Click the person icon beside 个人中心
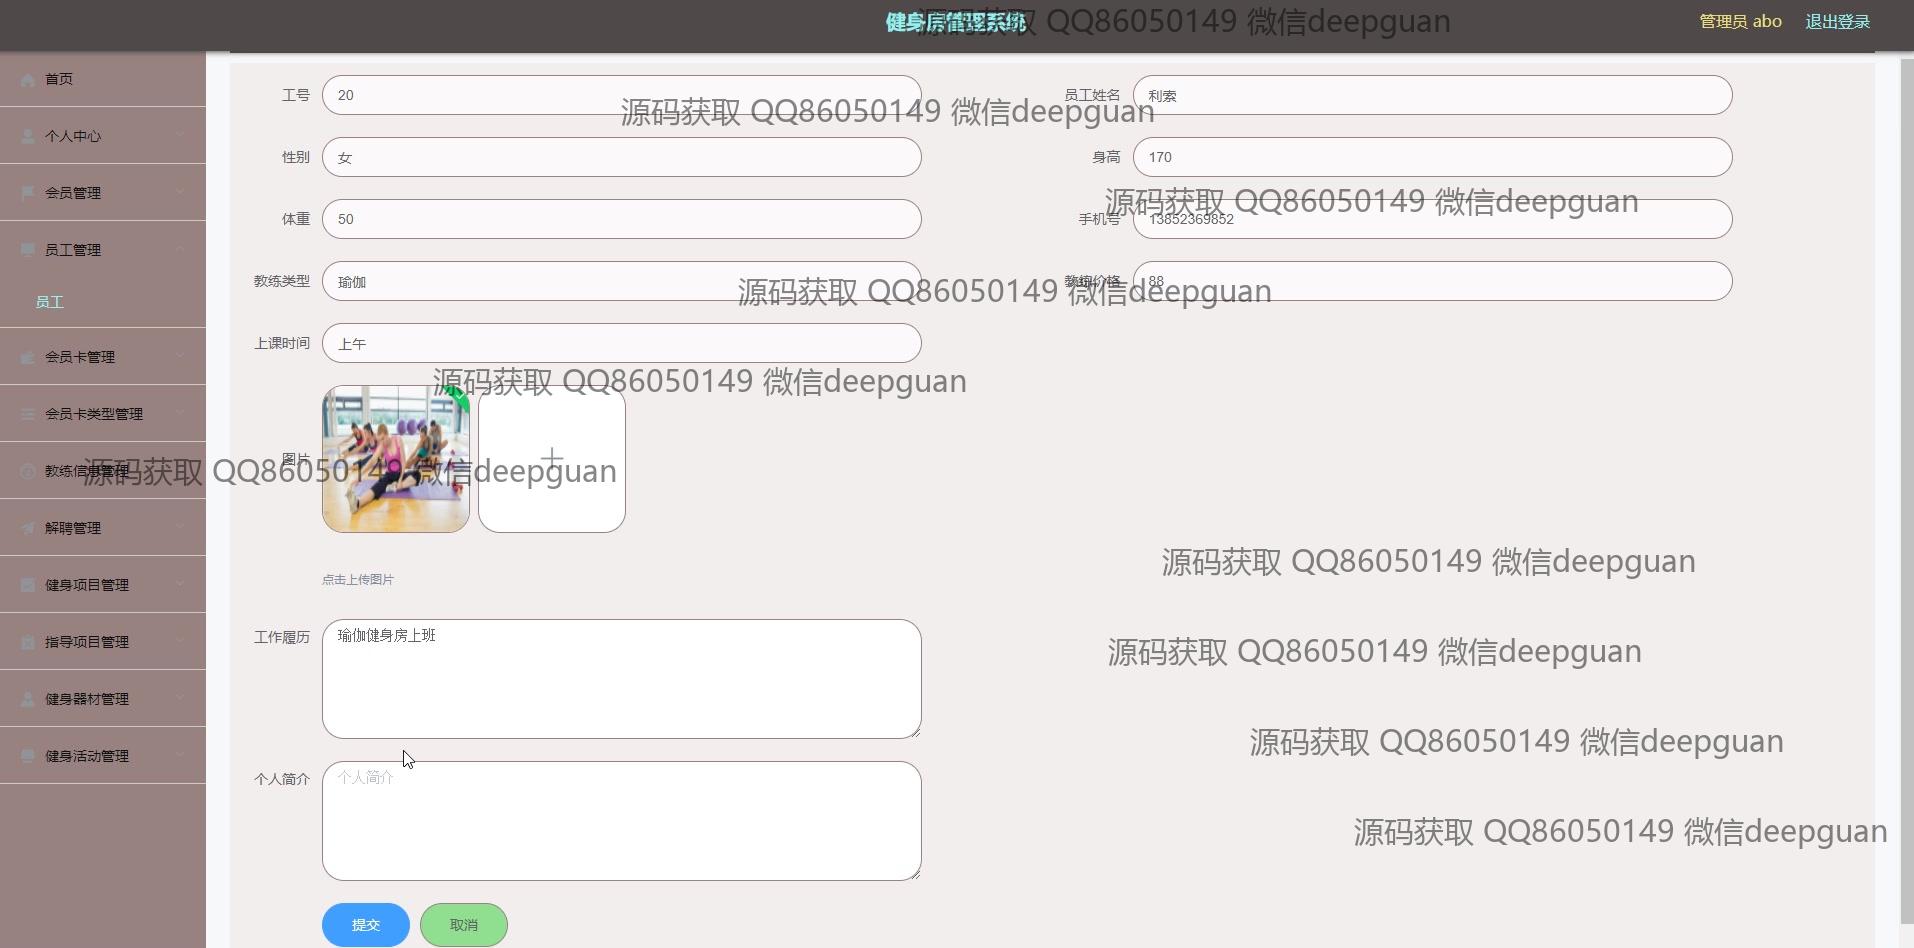Image resolution: width=1914 pixels, height=948 pixels. click(x=28, y=136)
